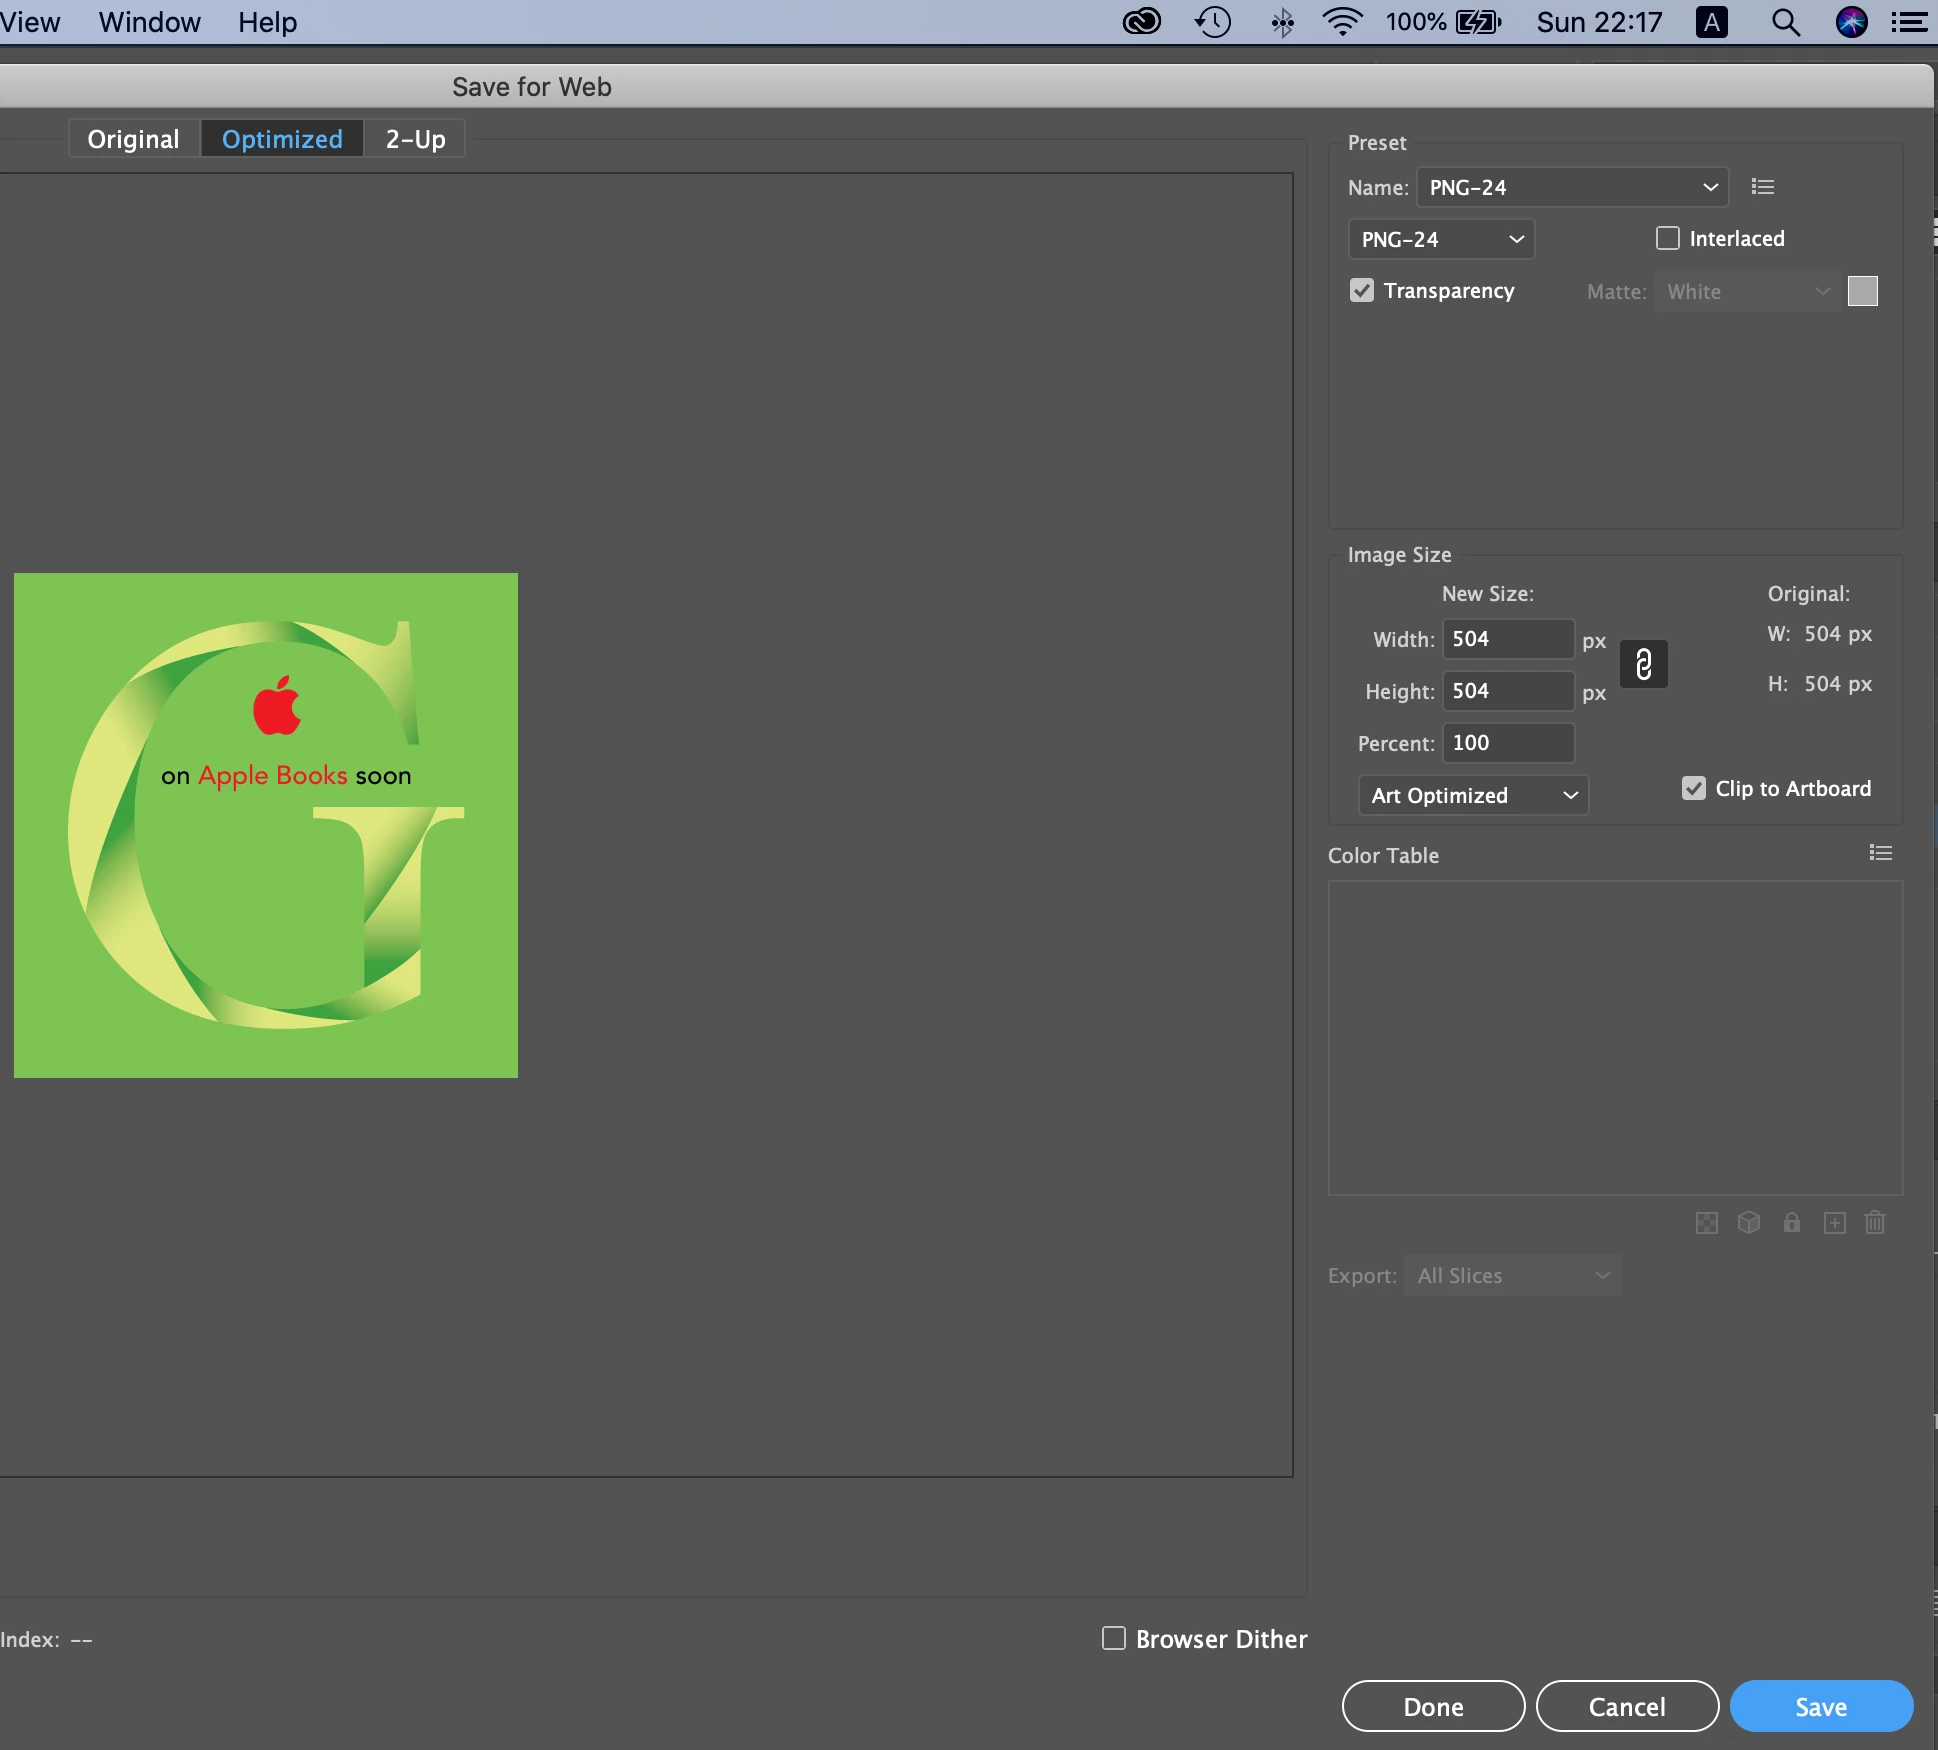The image size is (1938, 1750).
Task: Toggle the Clip to Artboard checkbox
Action: [1693, 788]
